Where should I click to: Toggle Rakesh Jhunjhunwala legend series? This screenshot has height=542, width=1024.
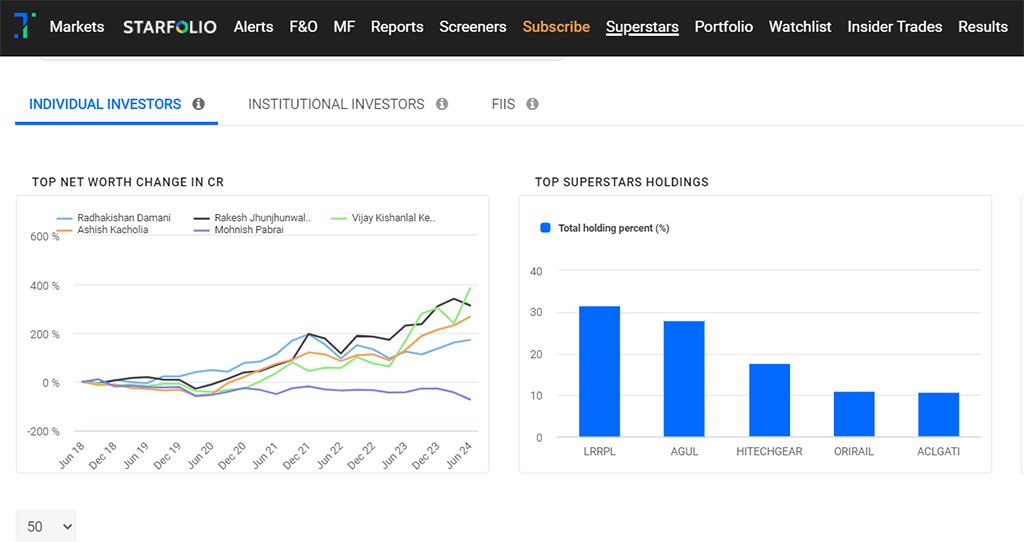pos(253,217)
